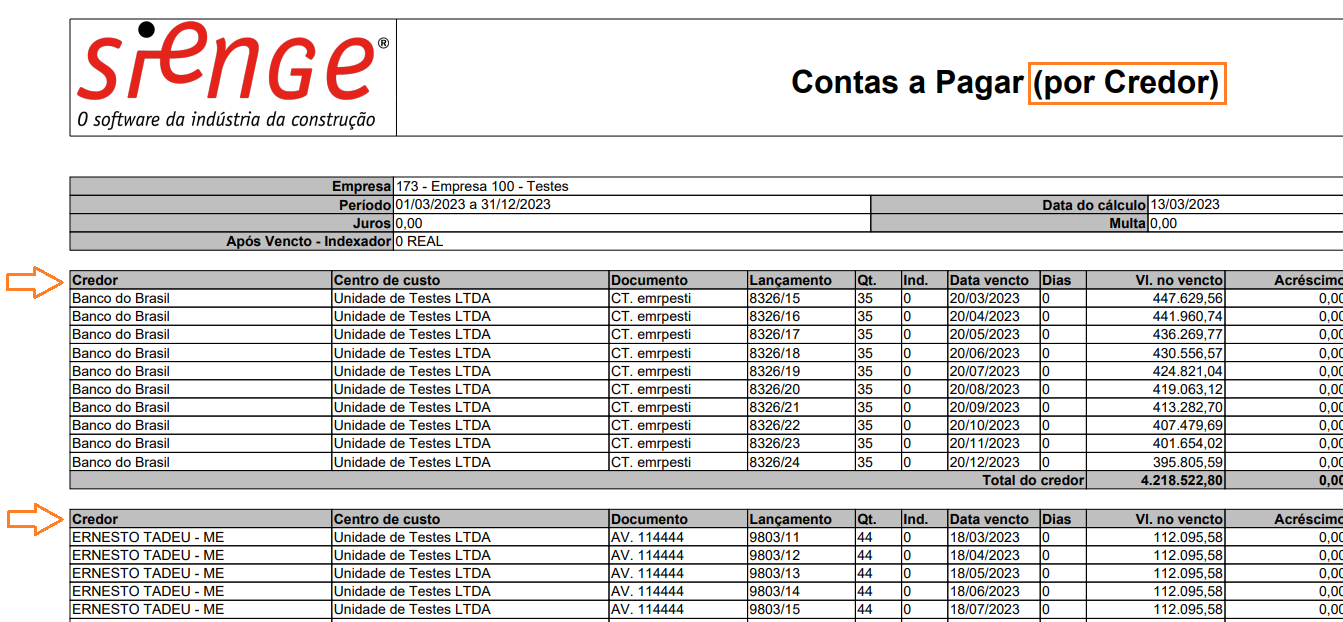Image resolution: width=1343 pixels, height=622 pixels.
Task: Click 'ERNESTO TADEU - ME' in row 9803/11
Action: 148,537
